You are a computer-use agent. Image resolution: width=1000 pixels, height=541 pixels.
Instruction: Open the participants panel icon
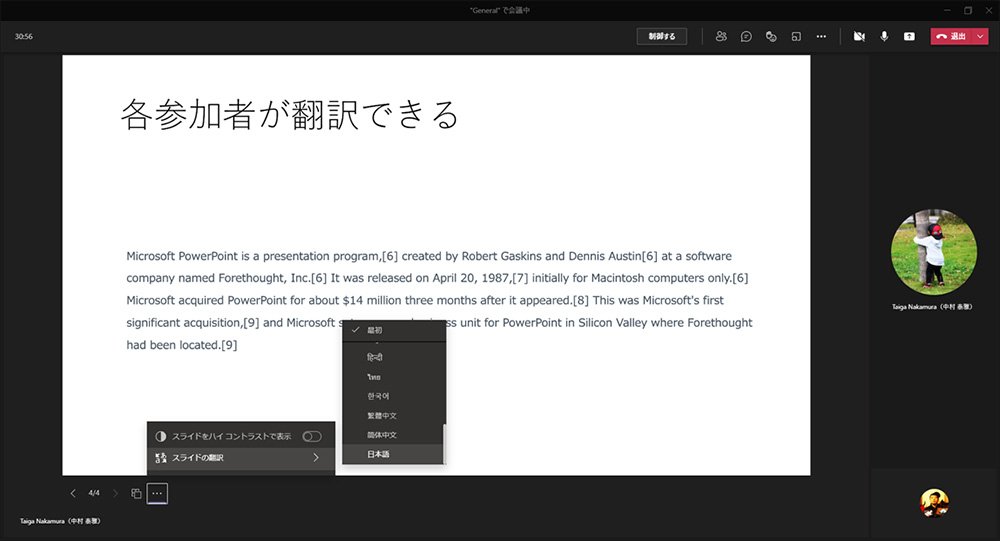pos(721,36)
